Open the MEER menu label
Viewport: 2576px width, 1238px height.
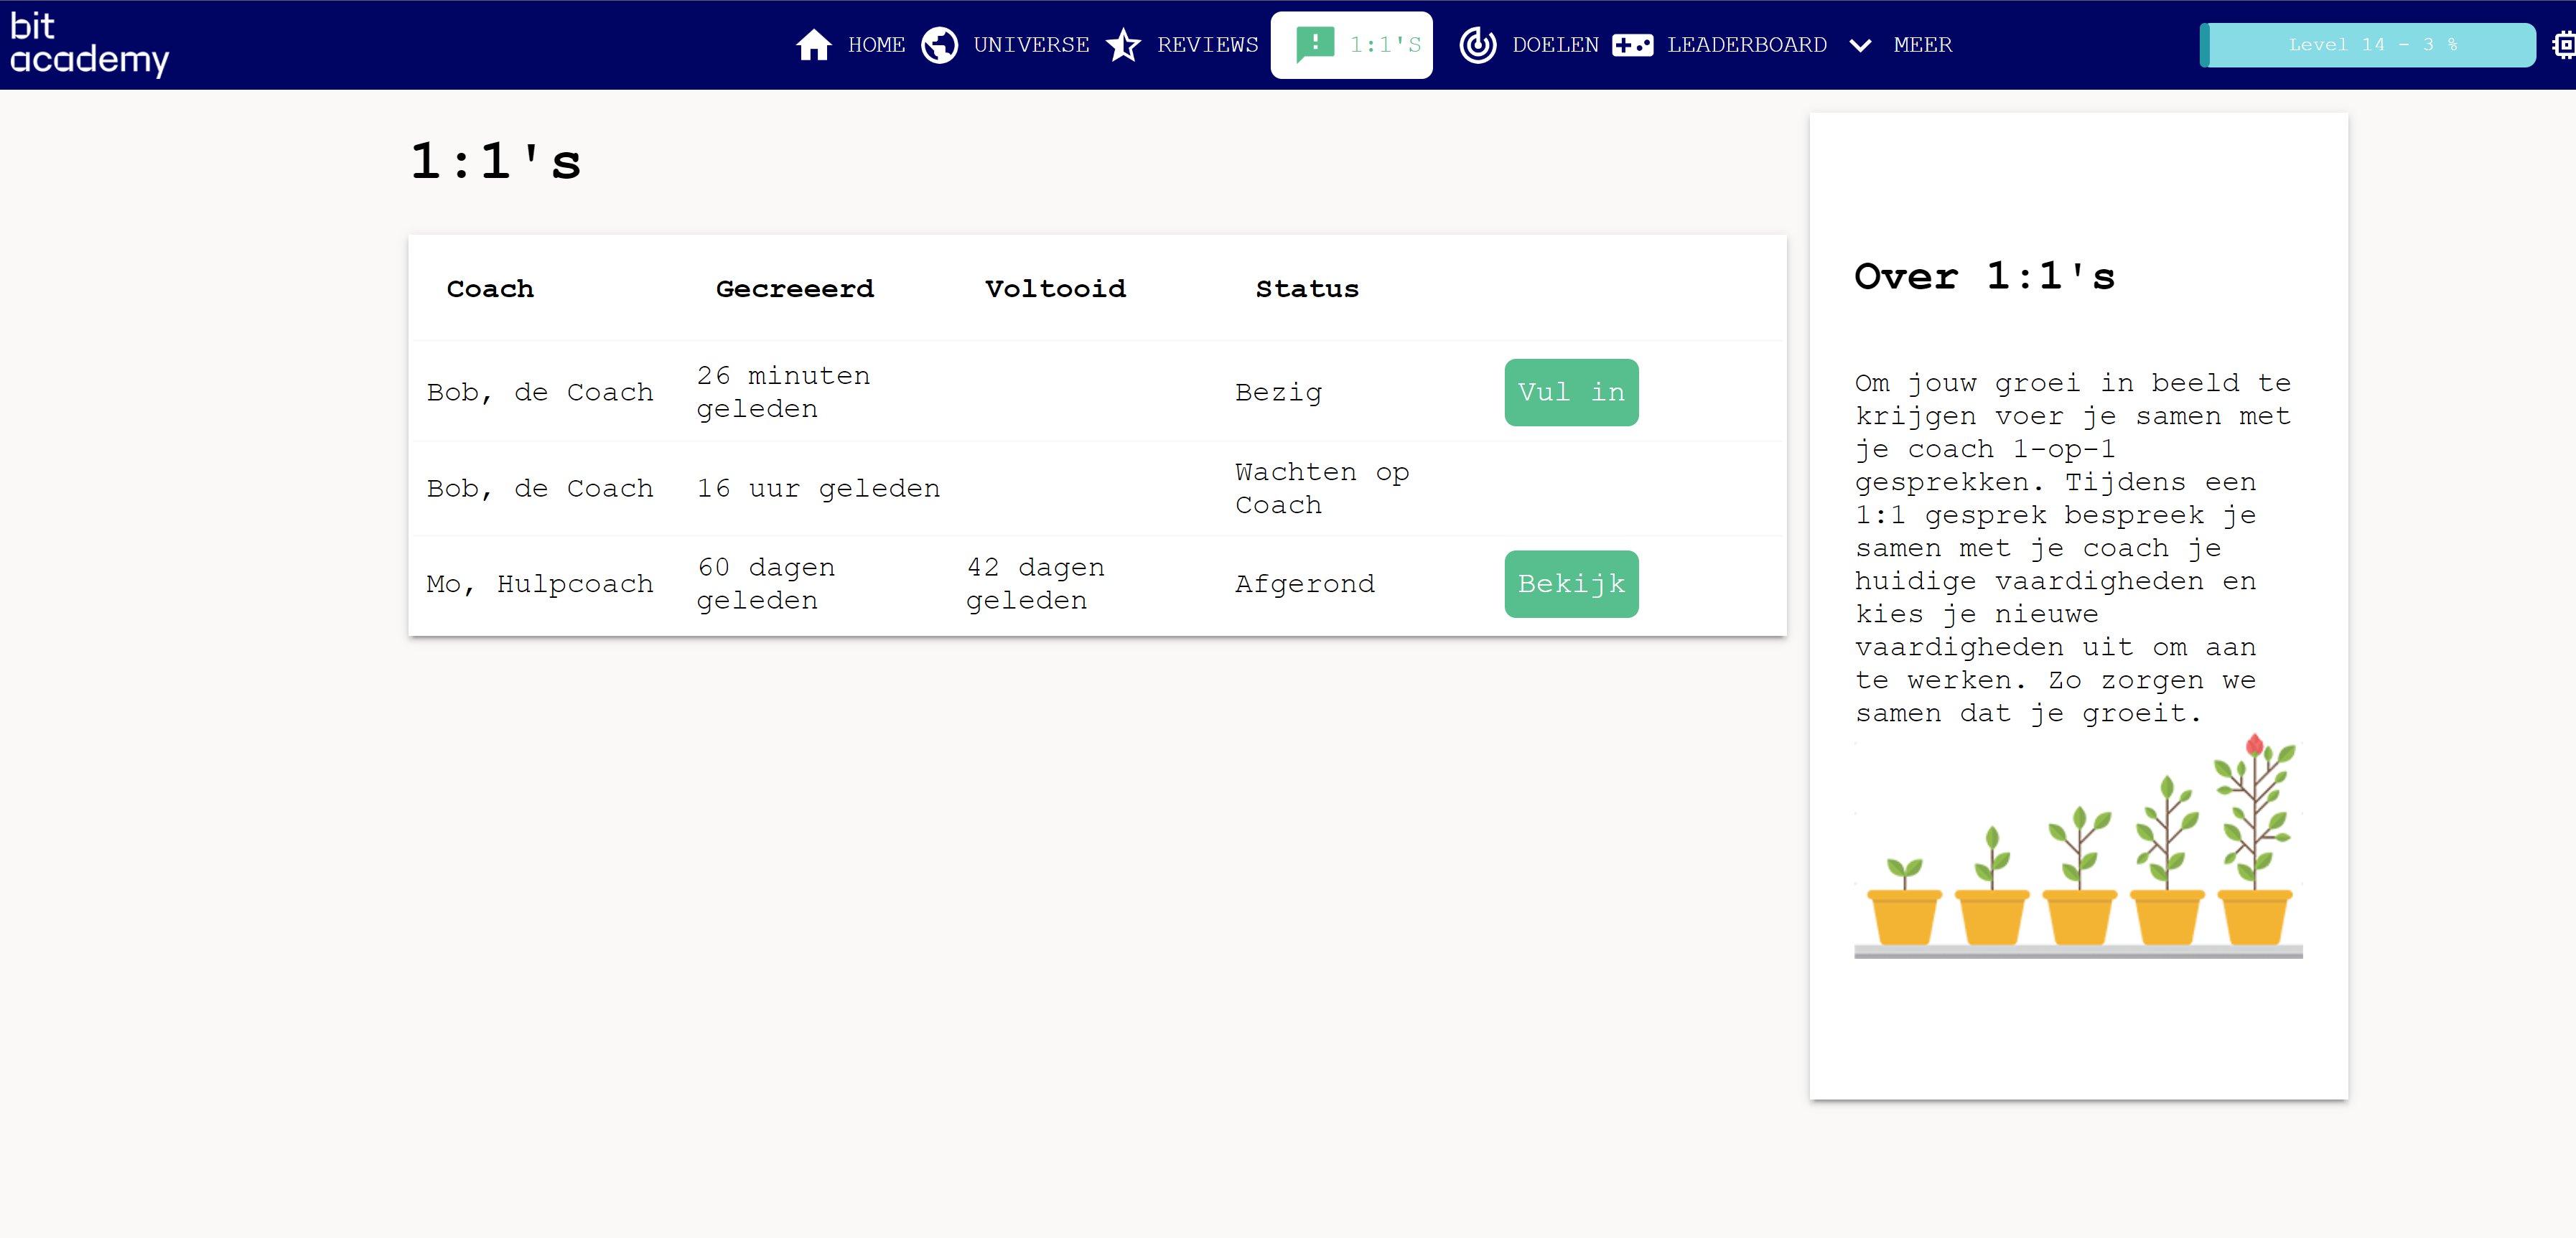pyautogui.click(x=1922, y=45)
